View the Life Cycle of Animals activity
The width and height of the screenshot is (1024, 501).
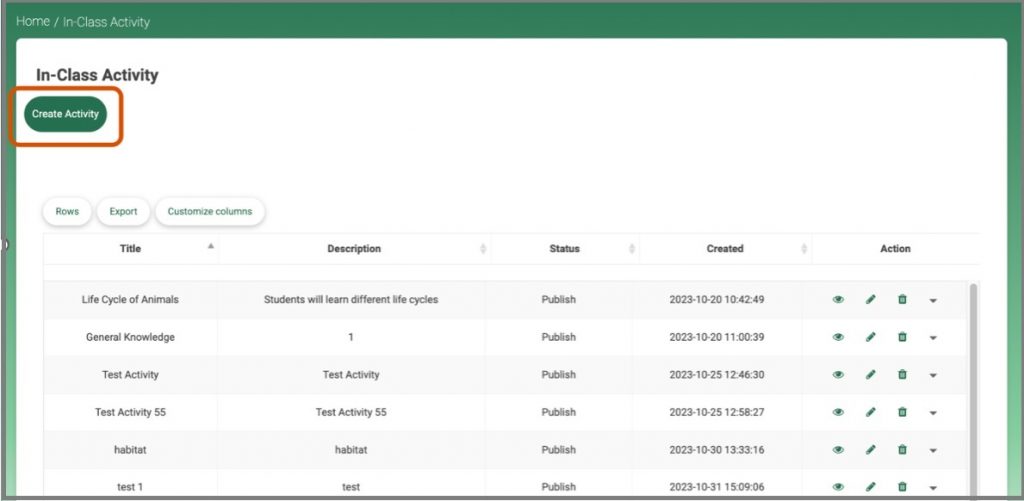coord(838,300)
